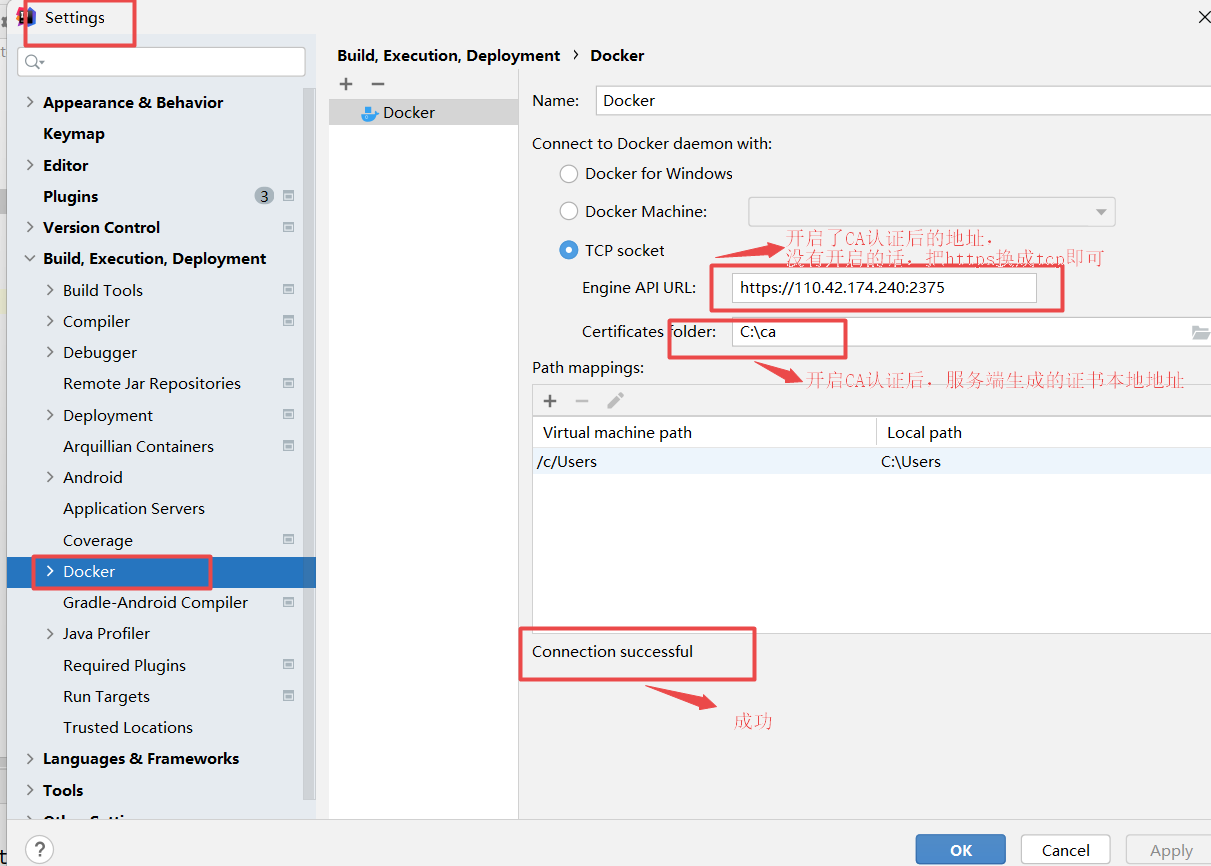Open Application Servers settings
Screen dimensions: 1211x866
[x=134, y=508]
